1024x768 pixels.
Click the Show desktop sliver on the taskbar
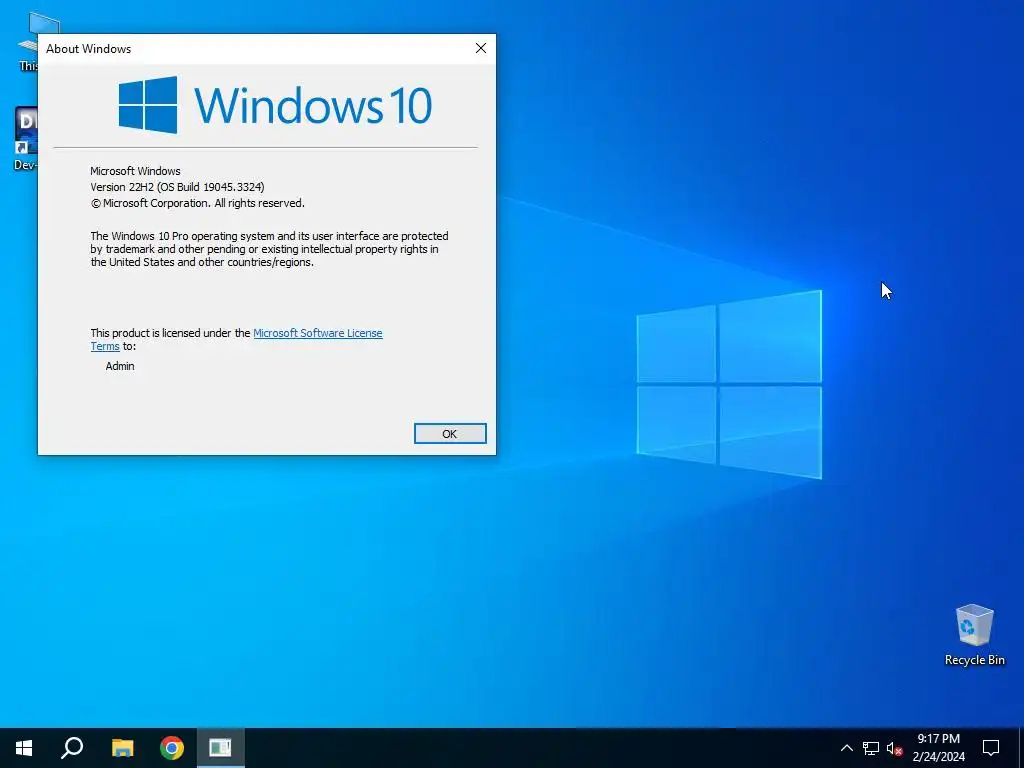pyautogui.click(x=1021, y=748)
